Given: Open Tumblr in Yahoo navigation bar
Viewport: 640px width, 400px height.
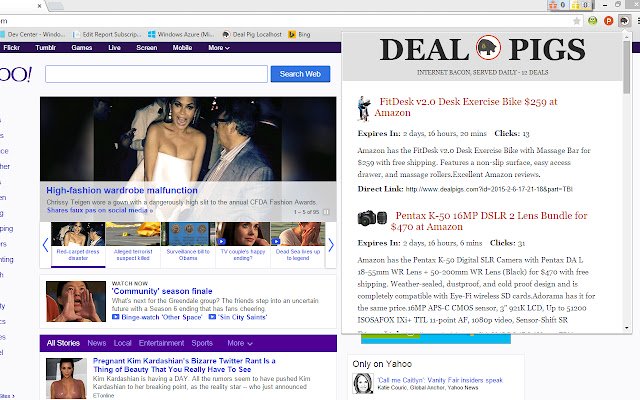Looking at the screenshot, I should pyautogui.click(x=45, y=48).
